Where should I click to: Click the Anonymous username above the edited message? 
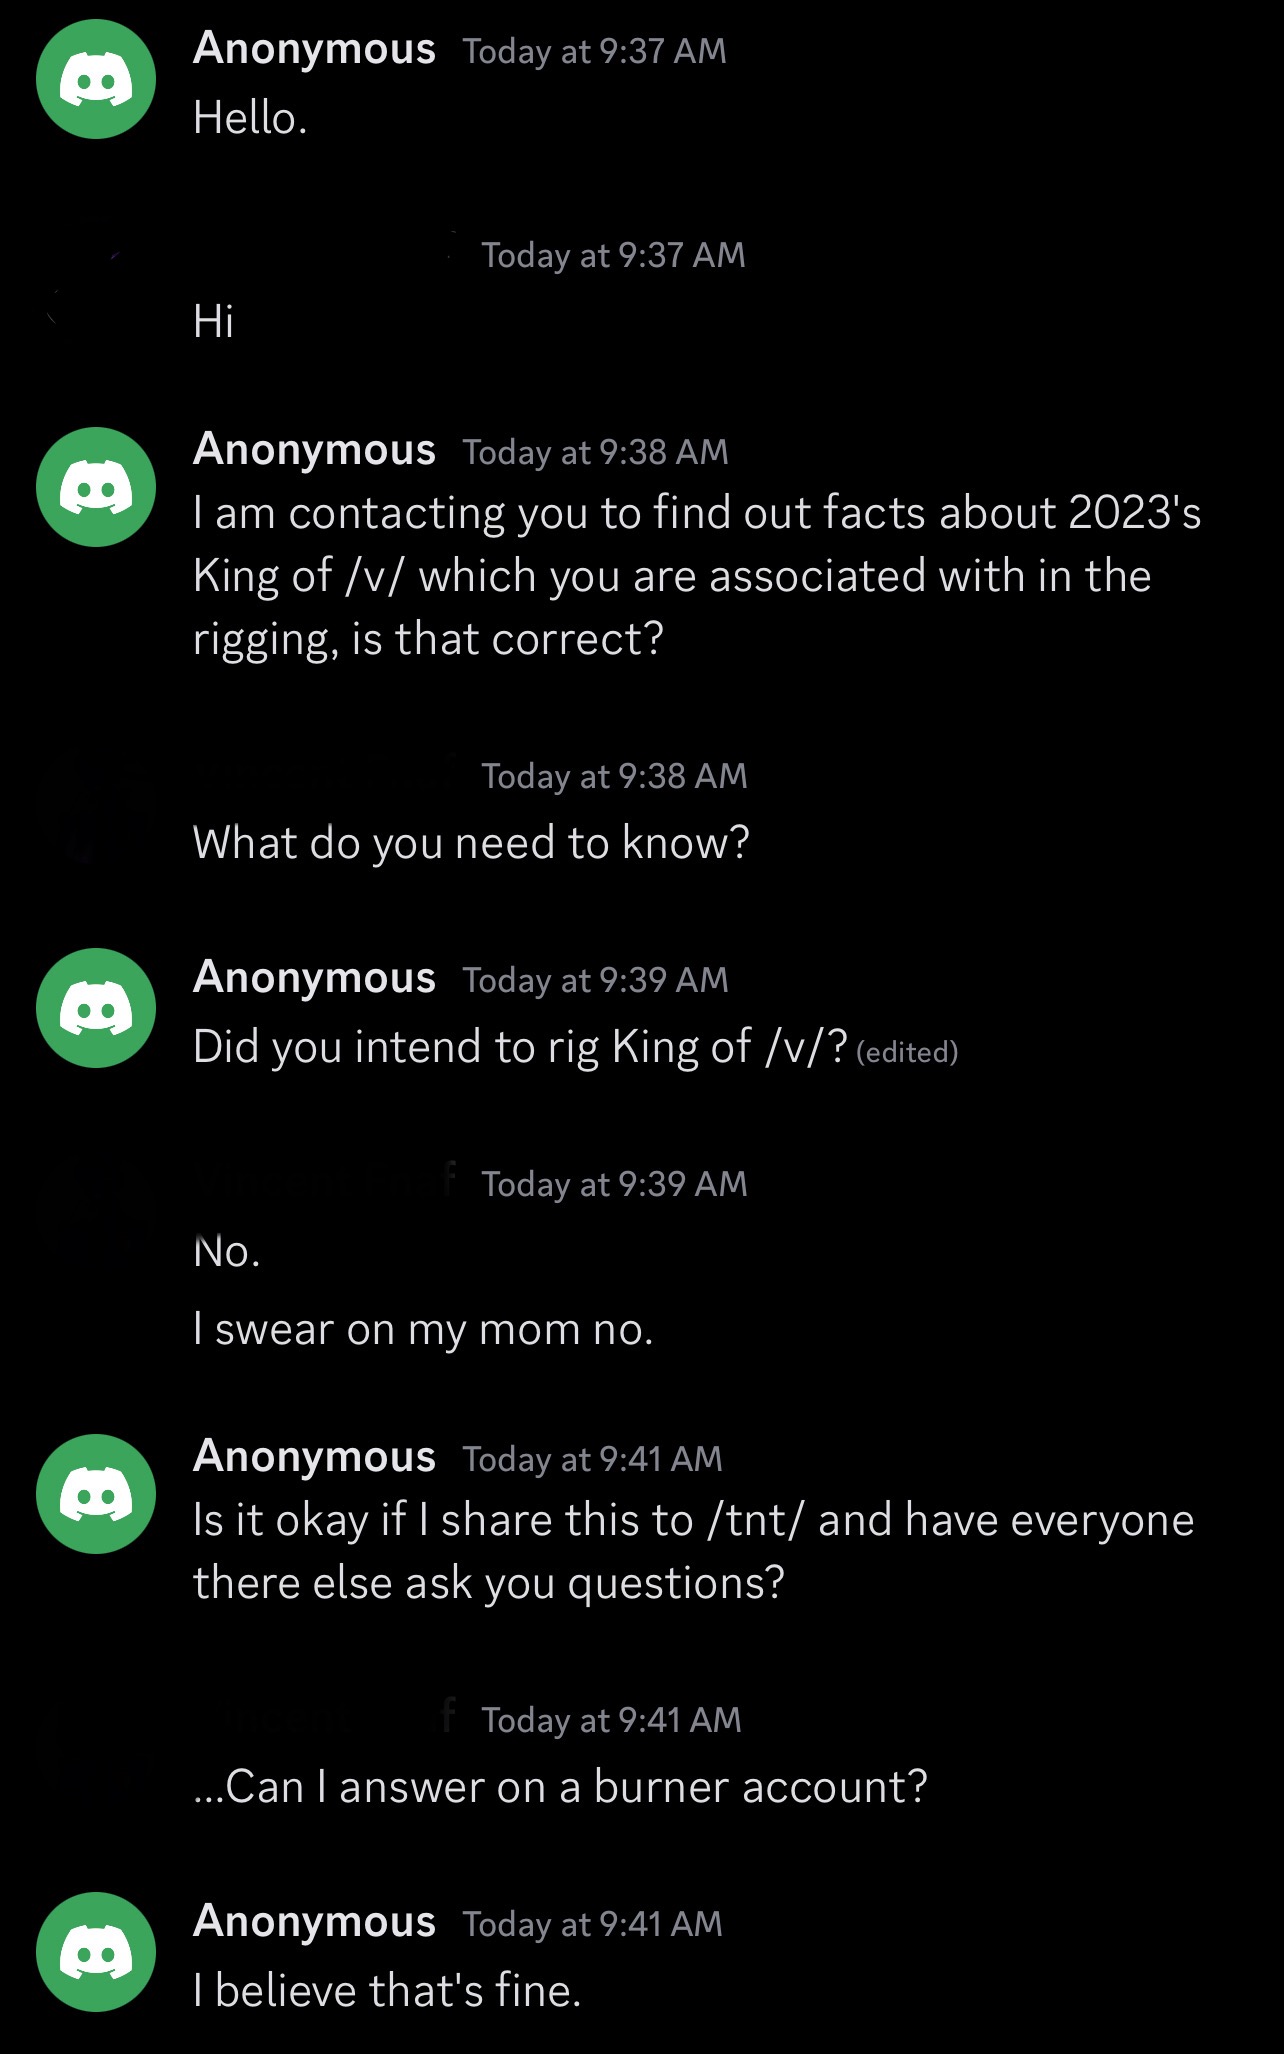[x=314, y=977]
